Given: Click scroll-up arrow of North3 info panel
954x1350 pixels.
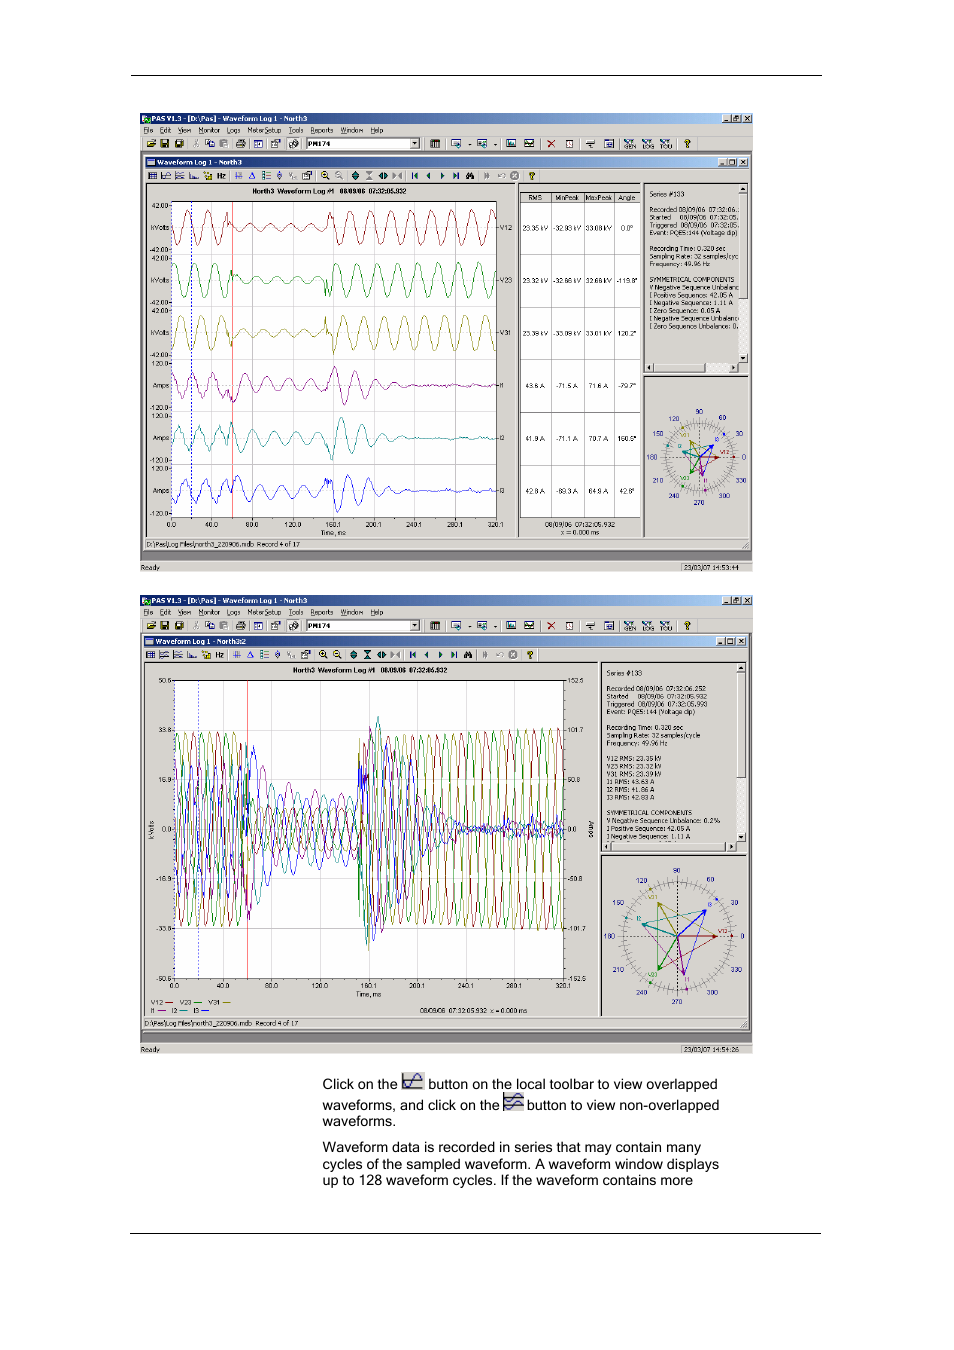Looking at the screenshot, I should pyautogui.click(x=743, y=189).
